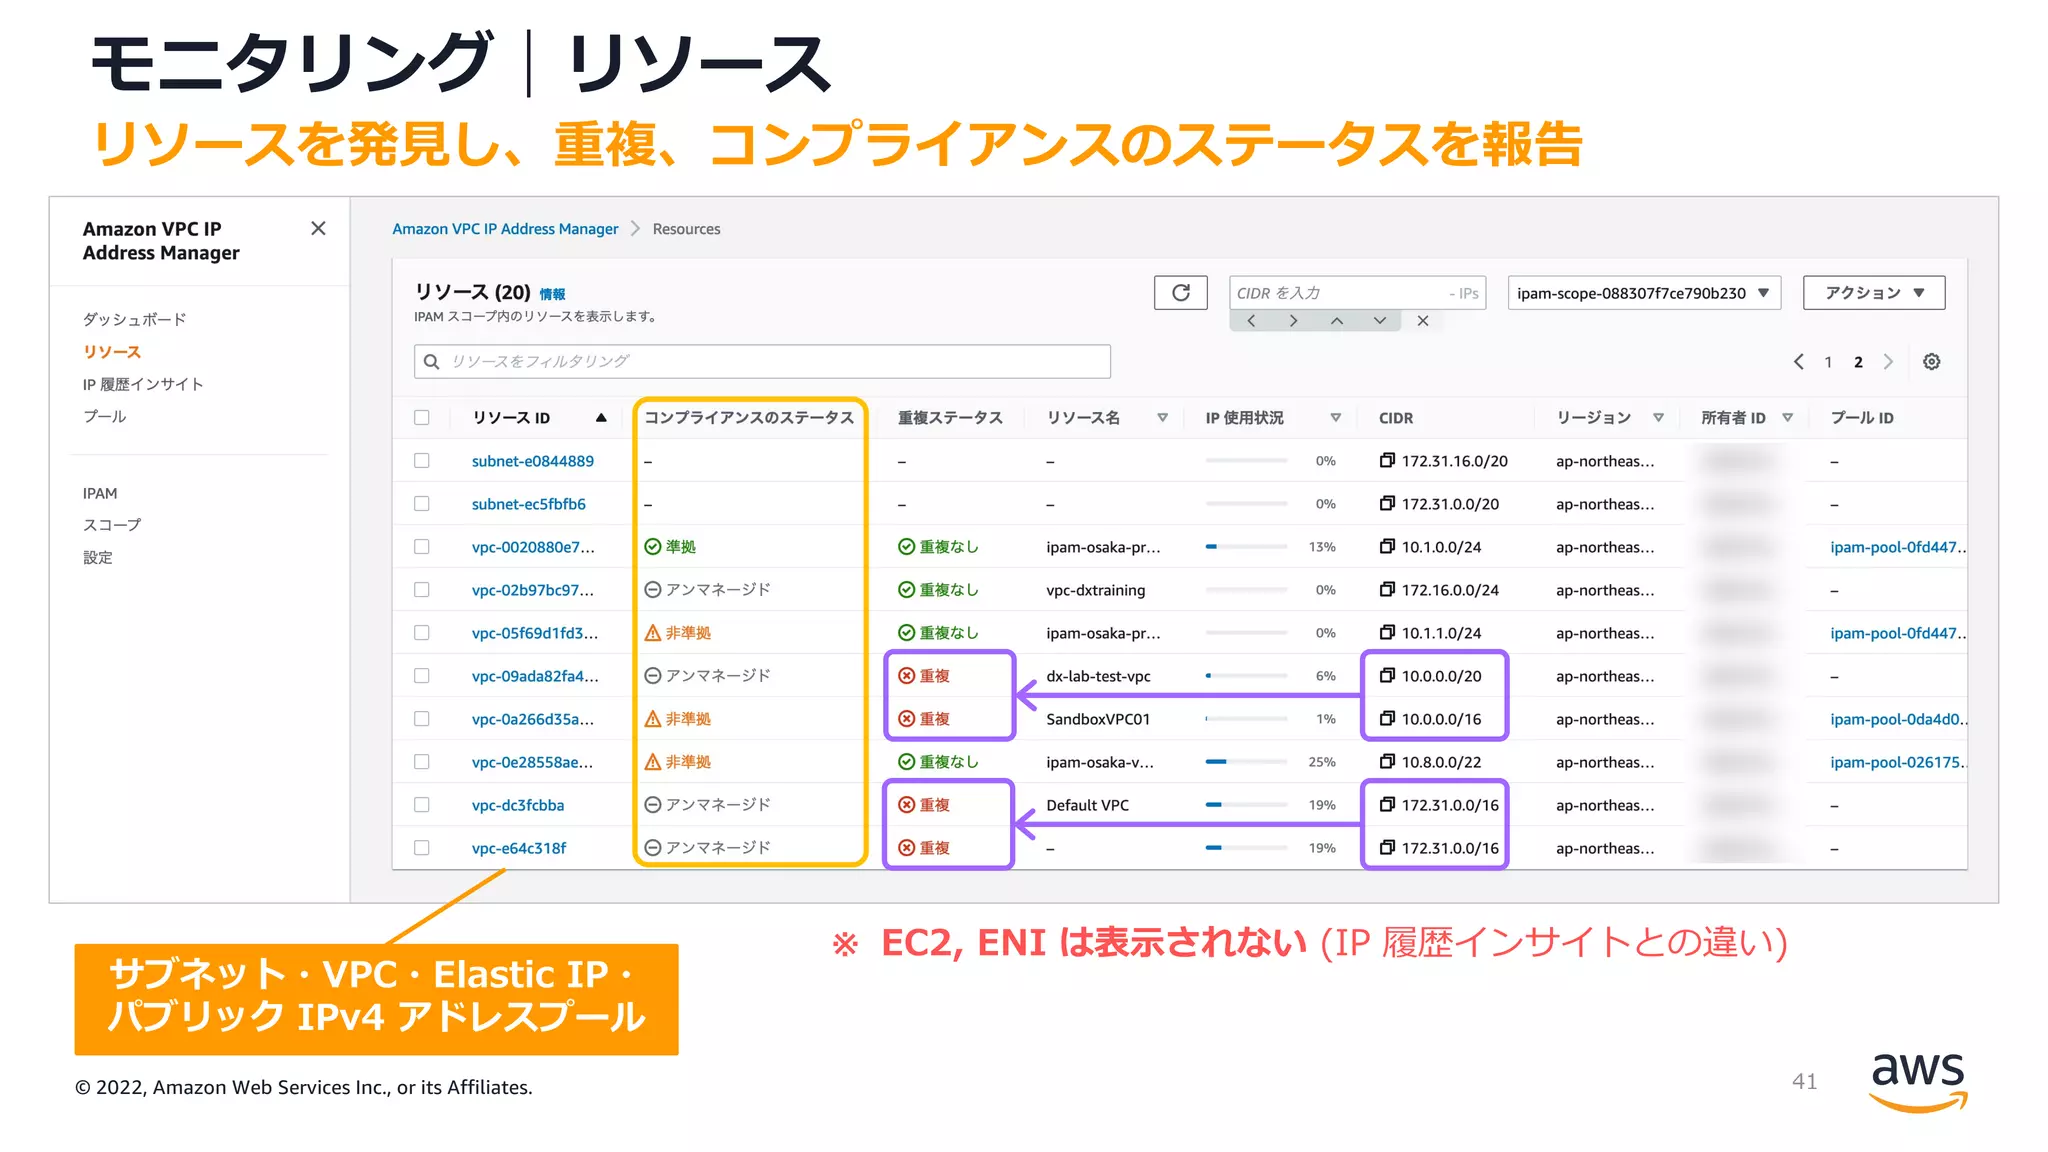Image resolution: width=2048 pixels, height=1152 pixels.
Task: Open the ipam-scope selector dropdown
Action: [x=1644, y=293]
